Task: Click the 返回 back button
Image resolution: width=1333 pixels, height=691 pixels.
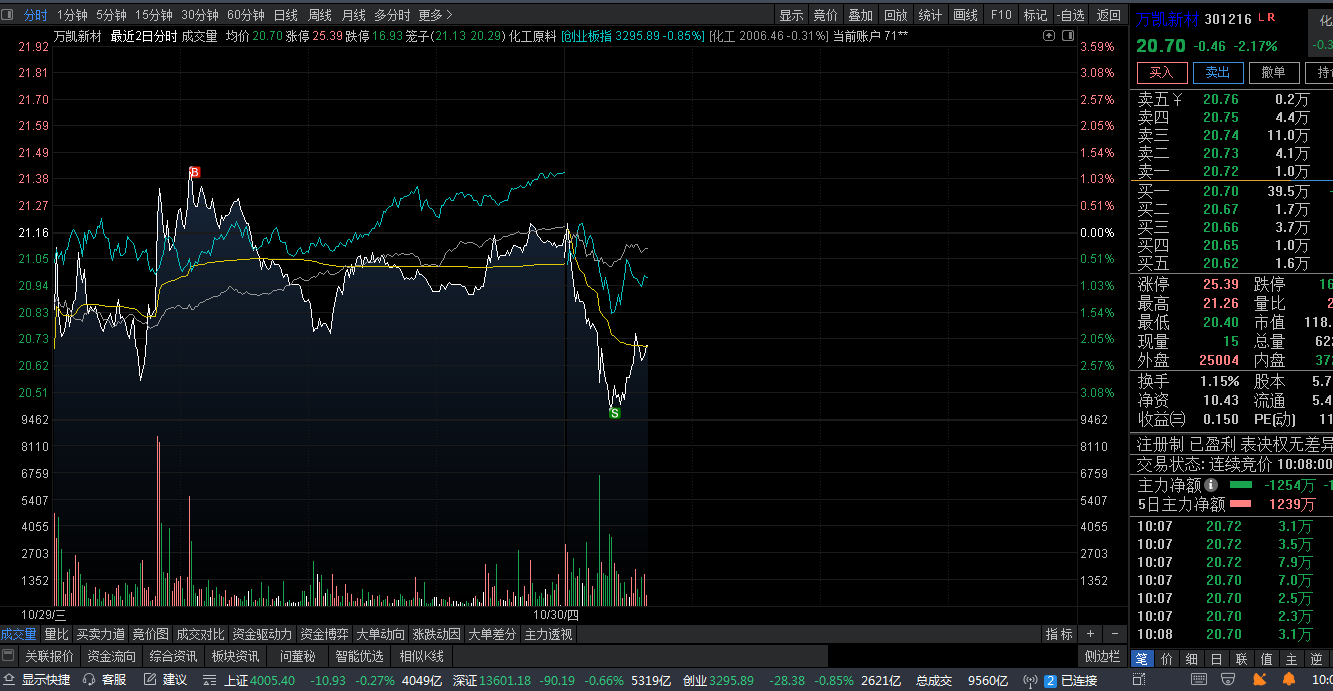Action: pos(1108,15)
